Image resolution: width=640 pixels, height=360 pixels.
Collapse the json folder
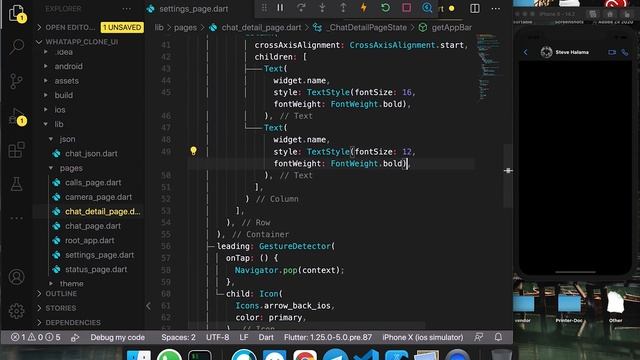point(67,139)
